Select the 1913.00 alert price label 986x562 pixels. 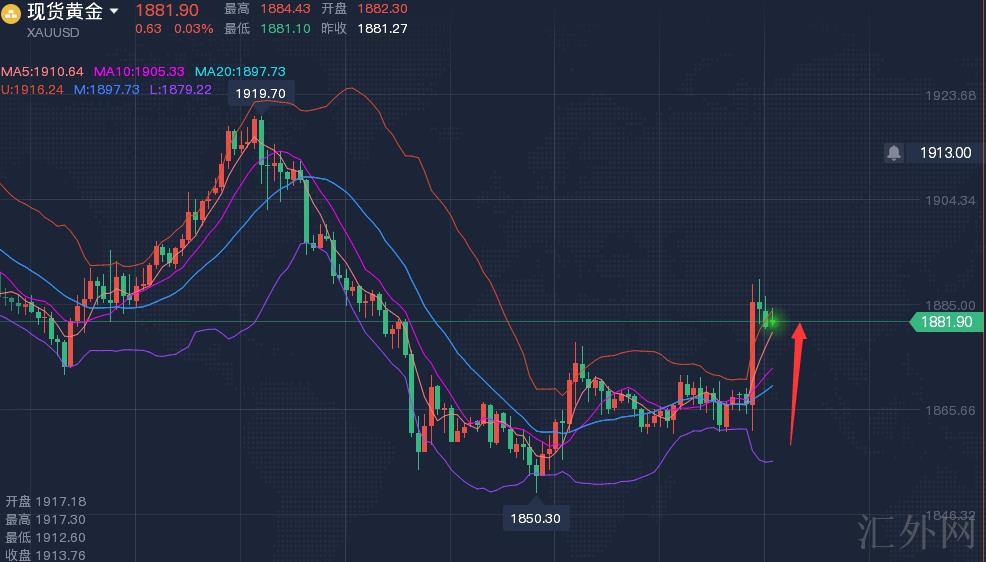click(x=945, y=152)
